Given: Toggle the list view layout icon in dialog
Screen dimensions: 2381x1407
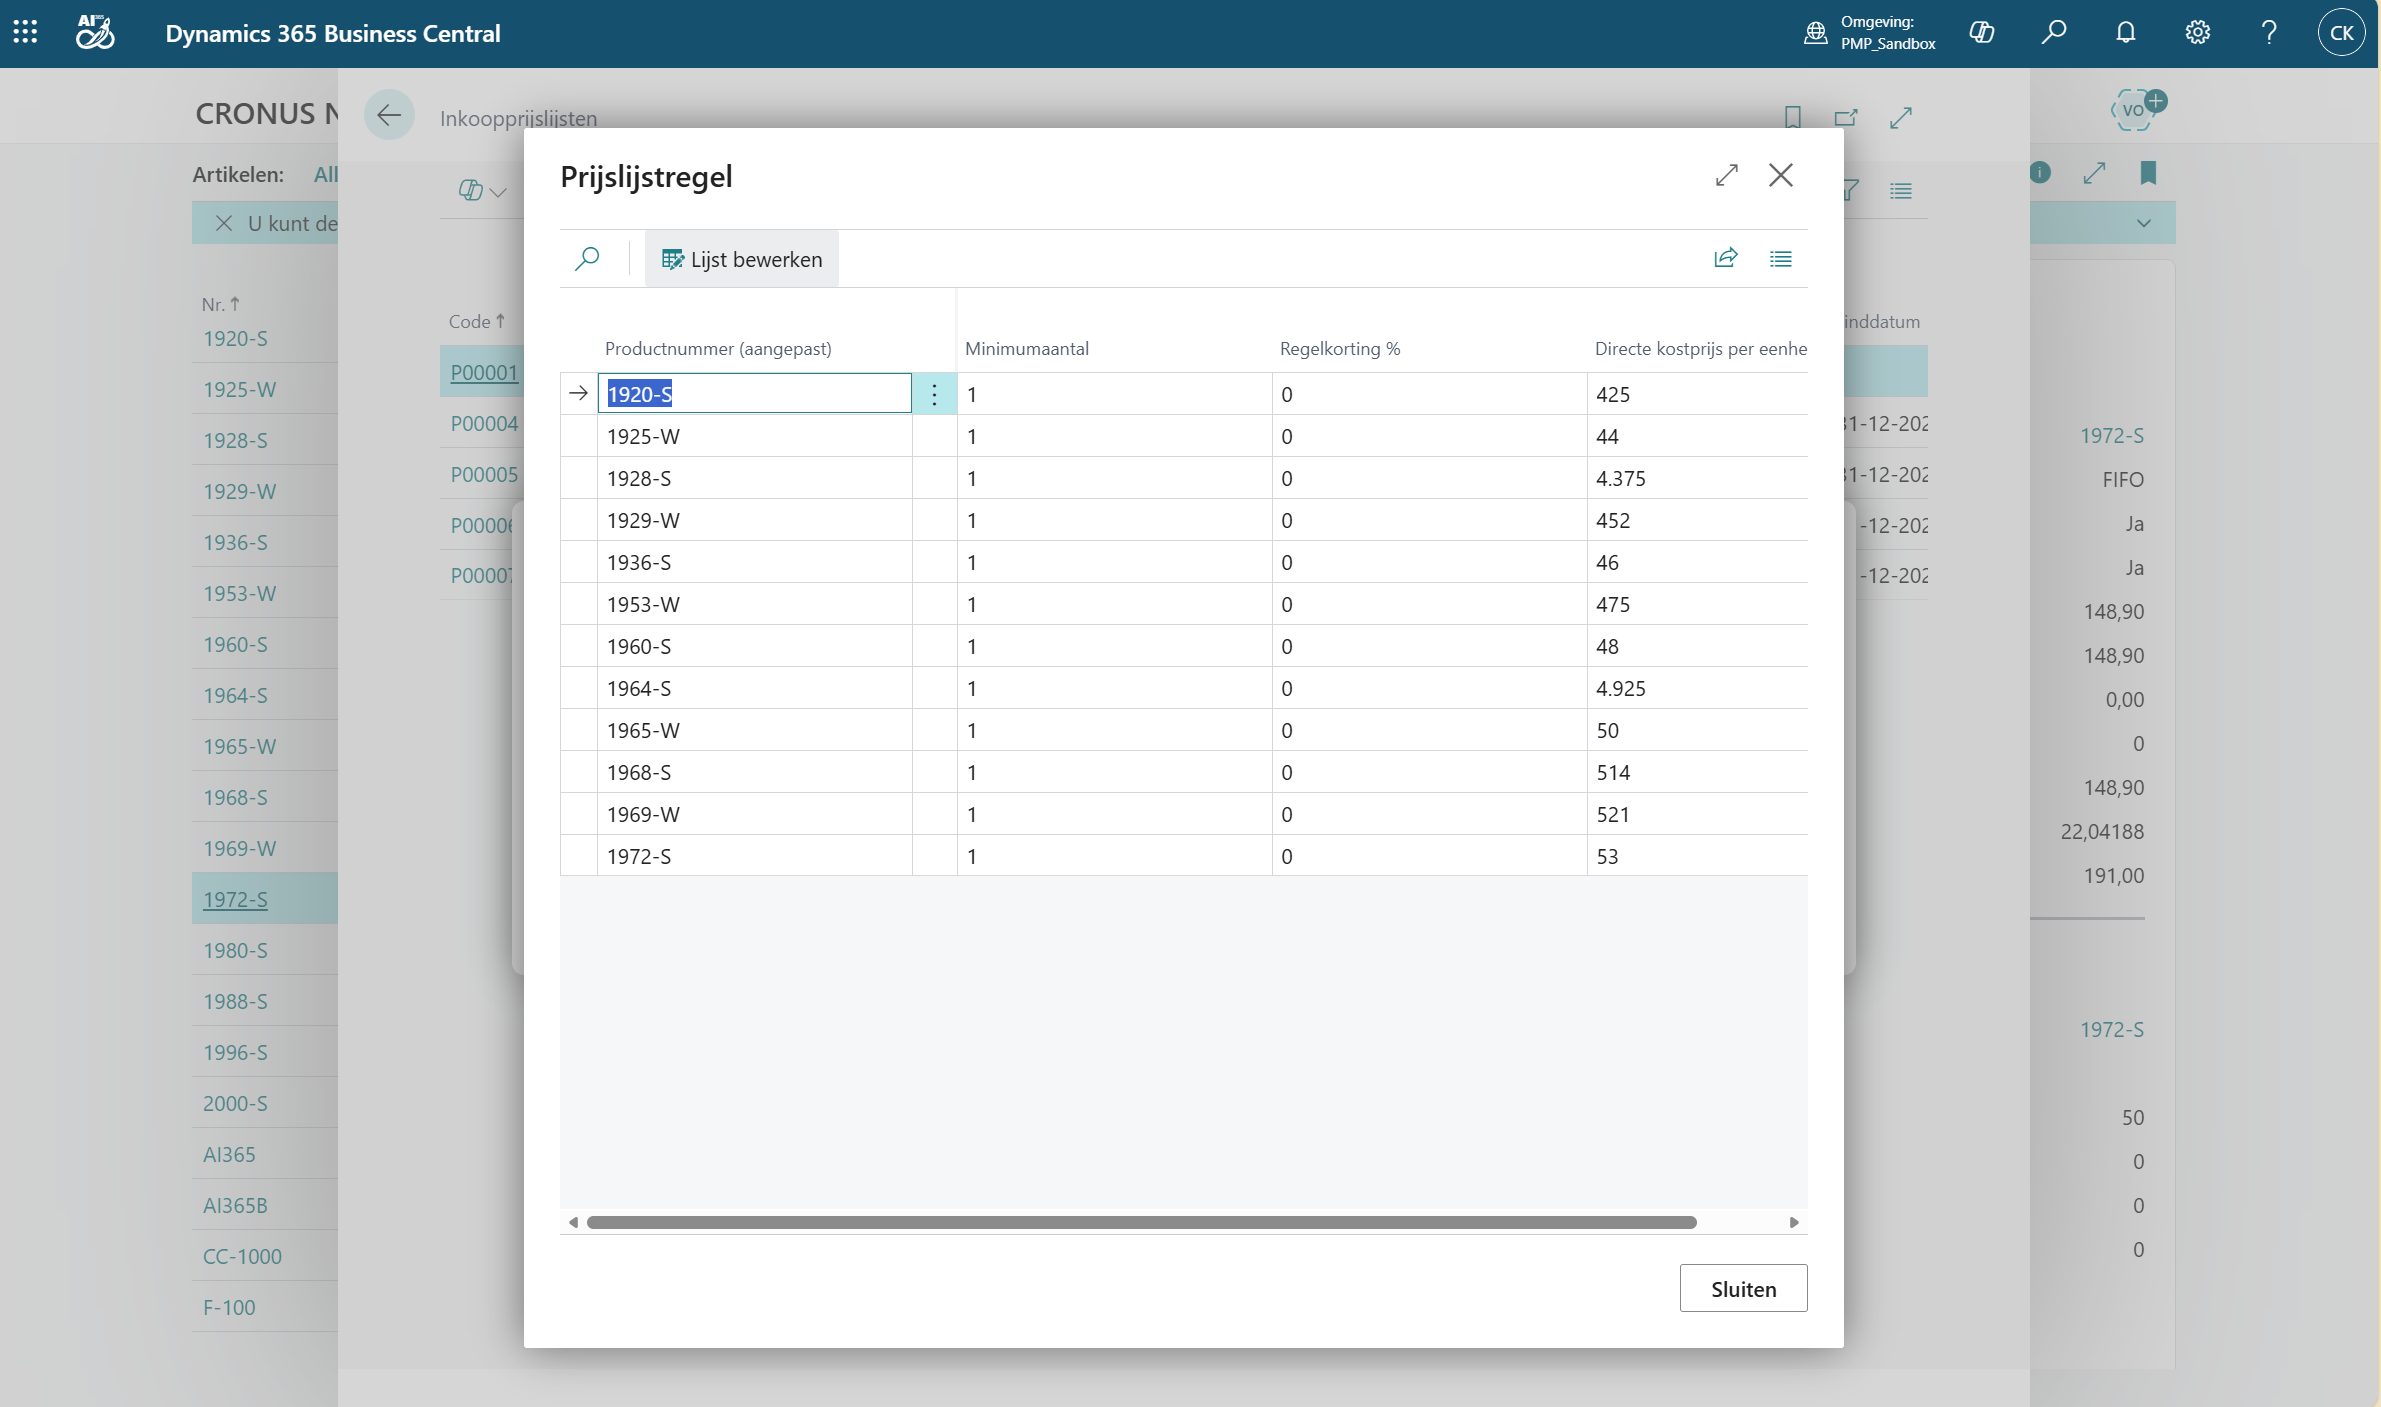Looking at the screenshot, I should [1780, 259].
